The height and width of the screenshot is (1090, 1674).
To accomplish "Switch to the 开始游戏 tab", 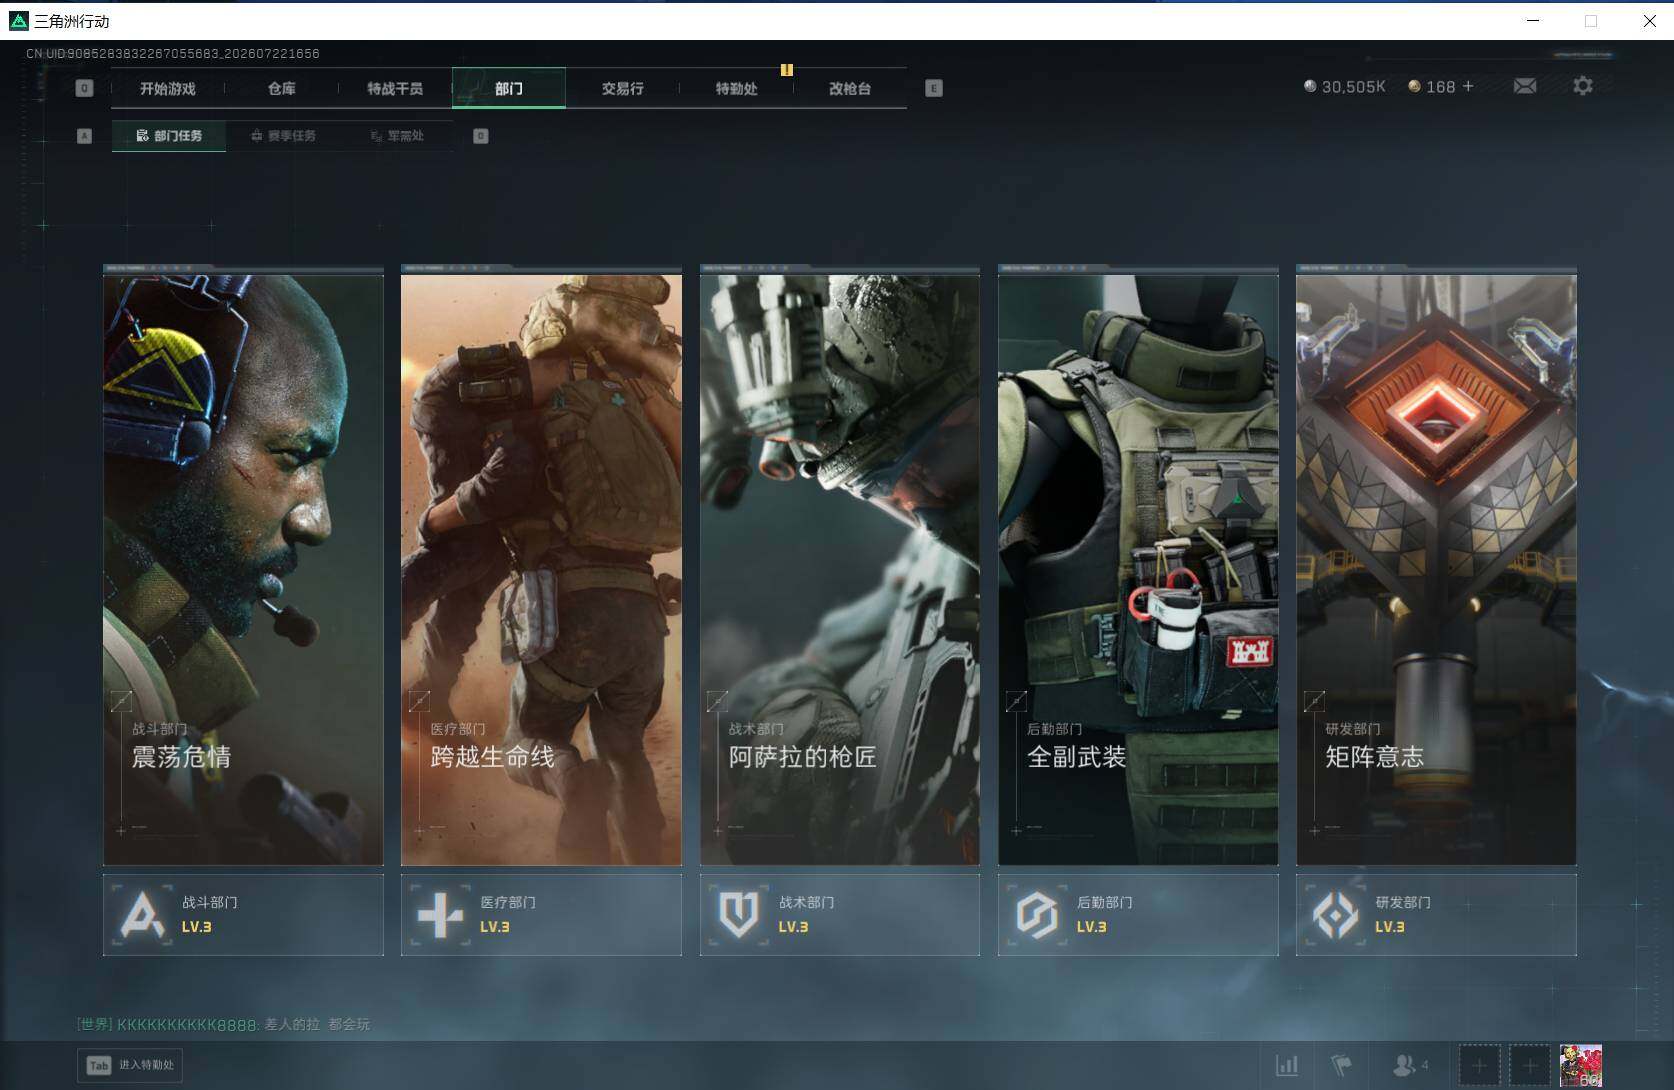I will [168, 88].
